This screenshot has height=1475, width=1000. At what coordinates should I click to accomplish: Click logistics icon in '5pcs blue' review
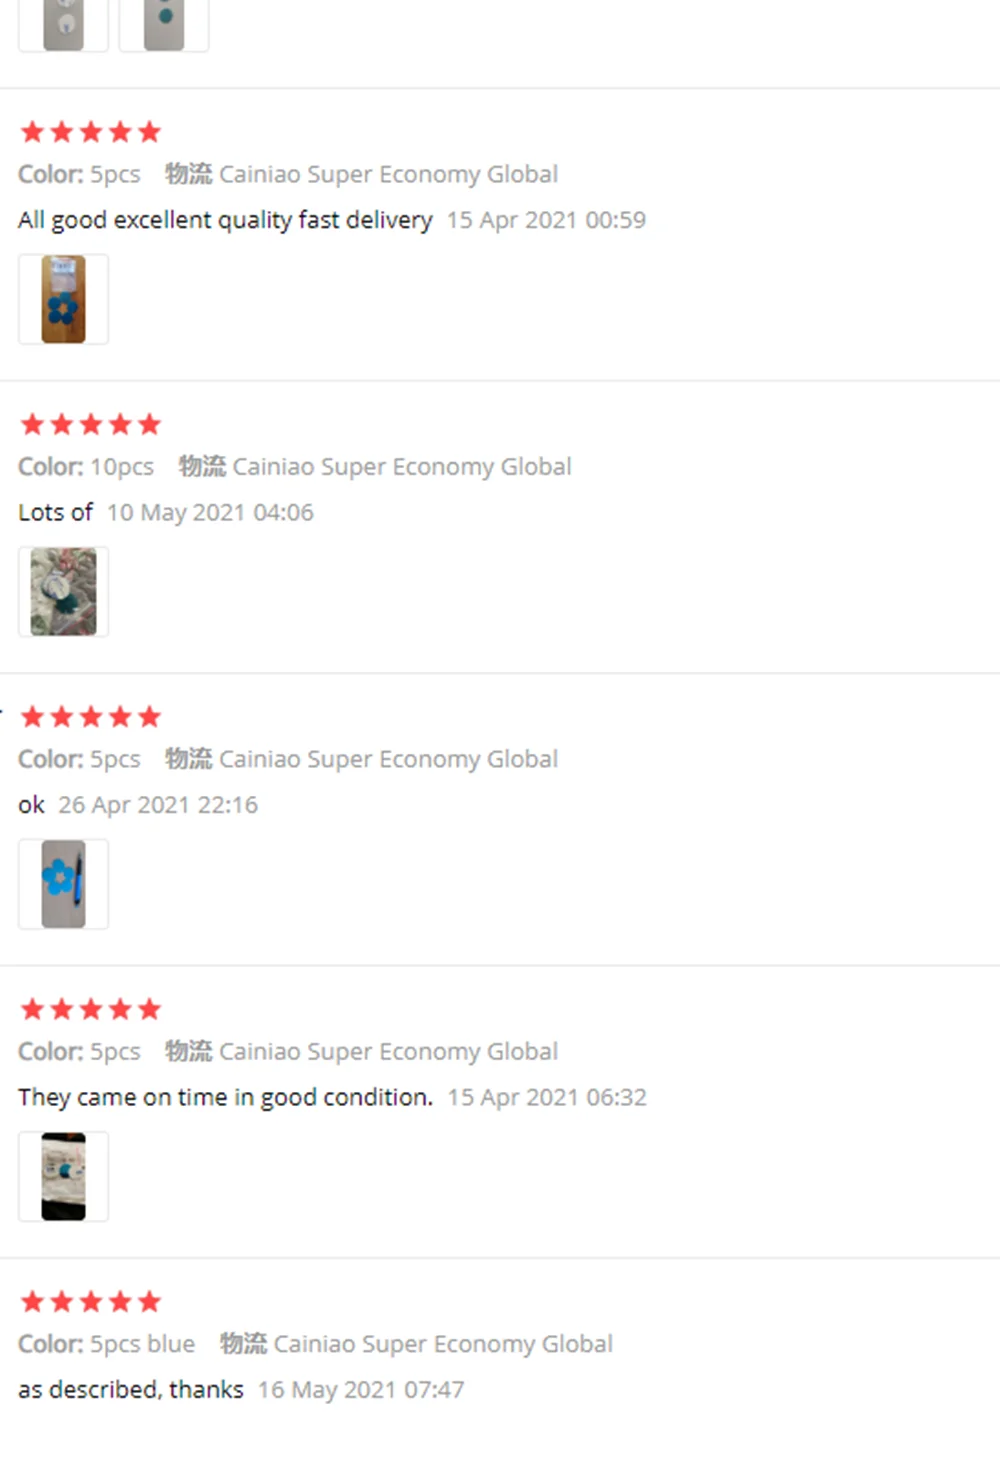click(x=243, y=1343)
